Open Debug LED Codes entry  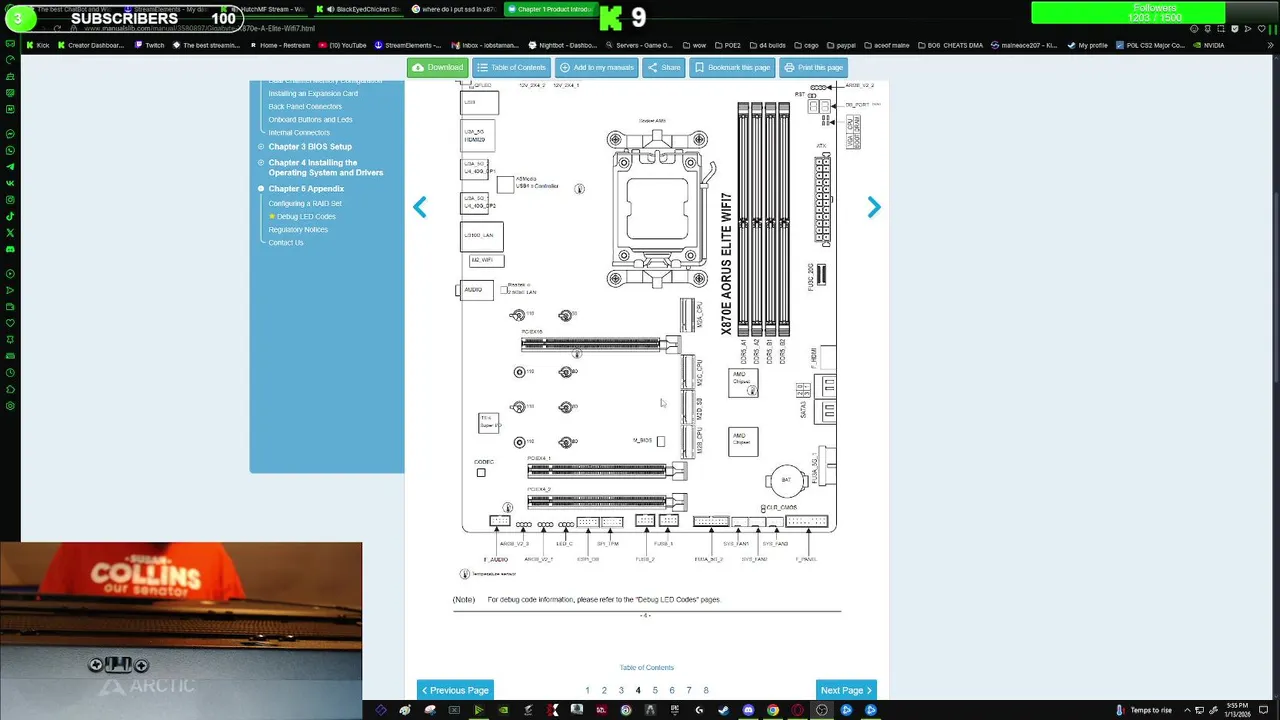click(306, 216)
